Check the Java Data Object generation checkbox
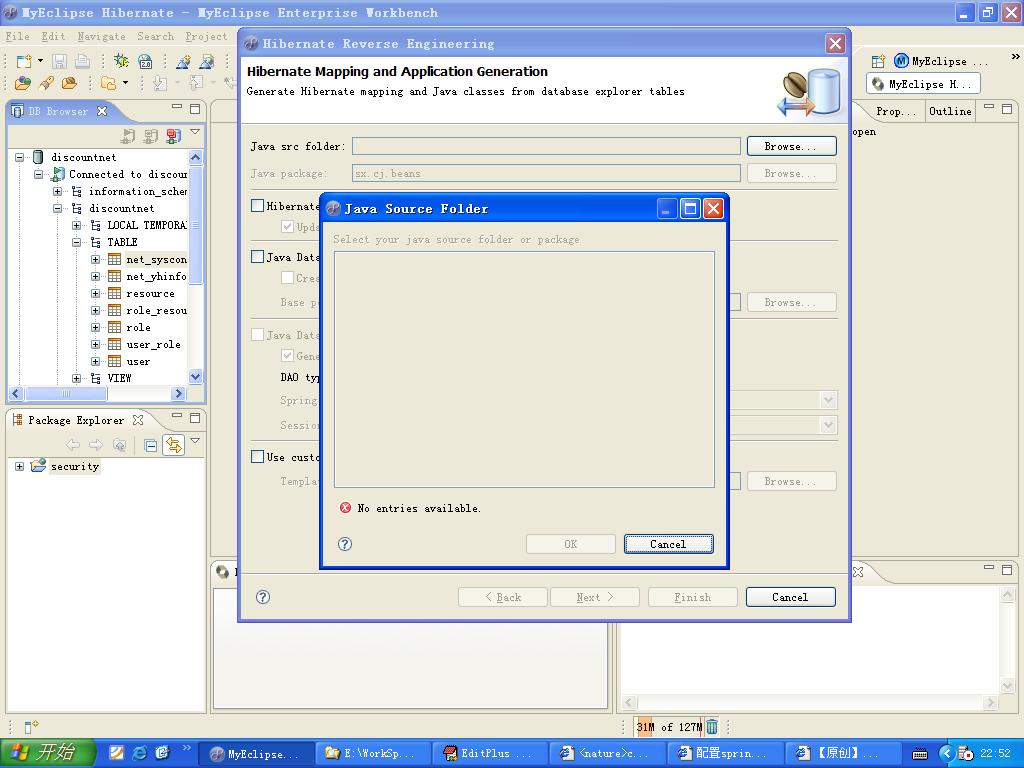This screenshot has width=1024, height=768. click(258, 257)
